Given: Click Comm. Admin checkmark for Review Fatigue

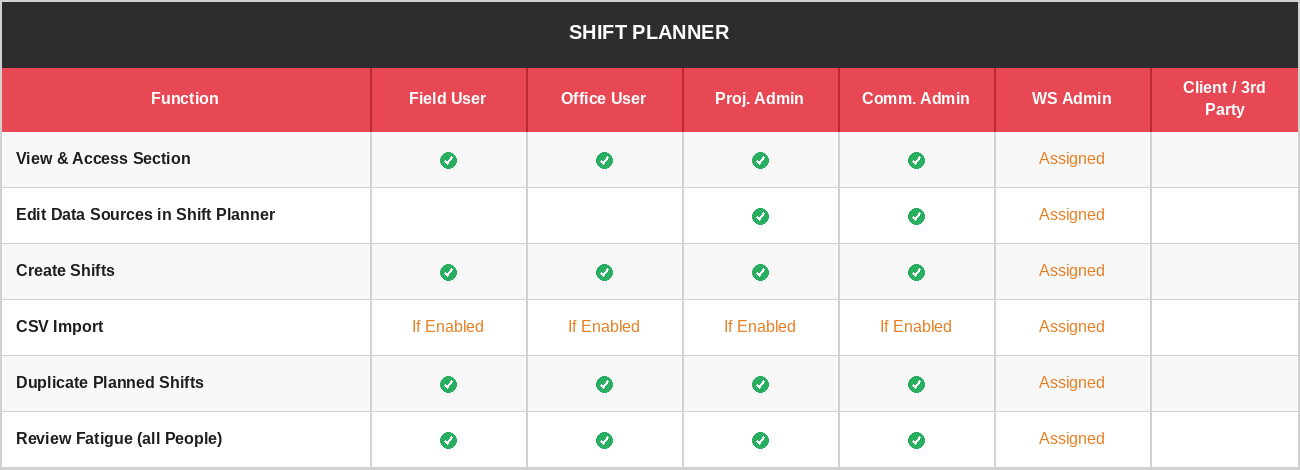Looking at the screenshot, I should (x=916, y=440).
